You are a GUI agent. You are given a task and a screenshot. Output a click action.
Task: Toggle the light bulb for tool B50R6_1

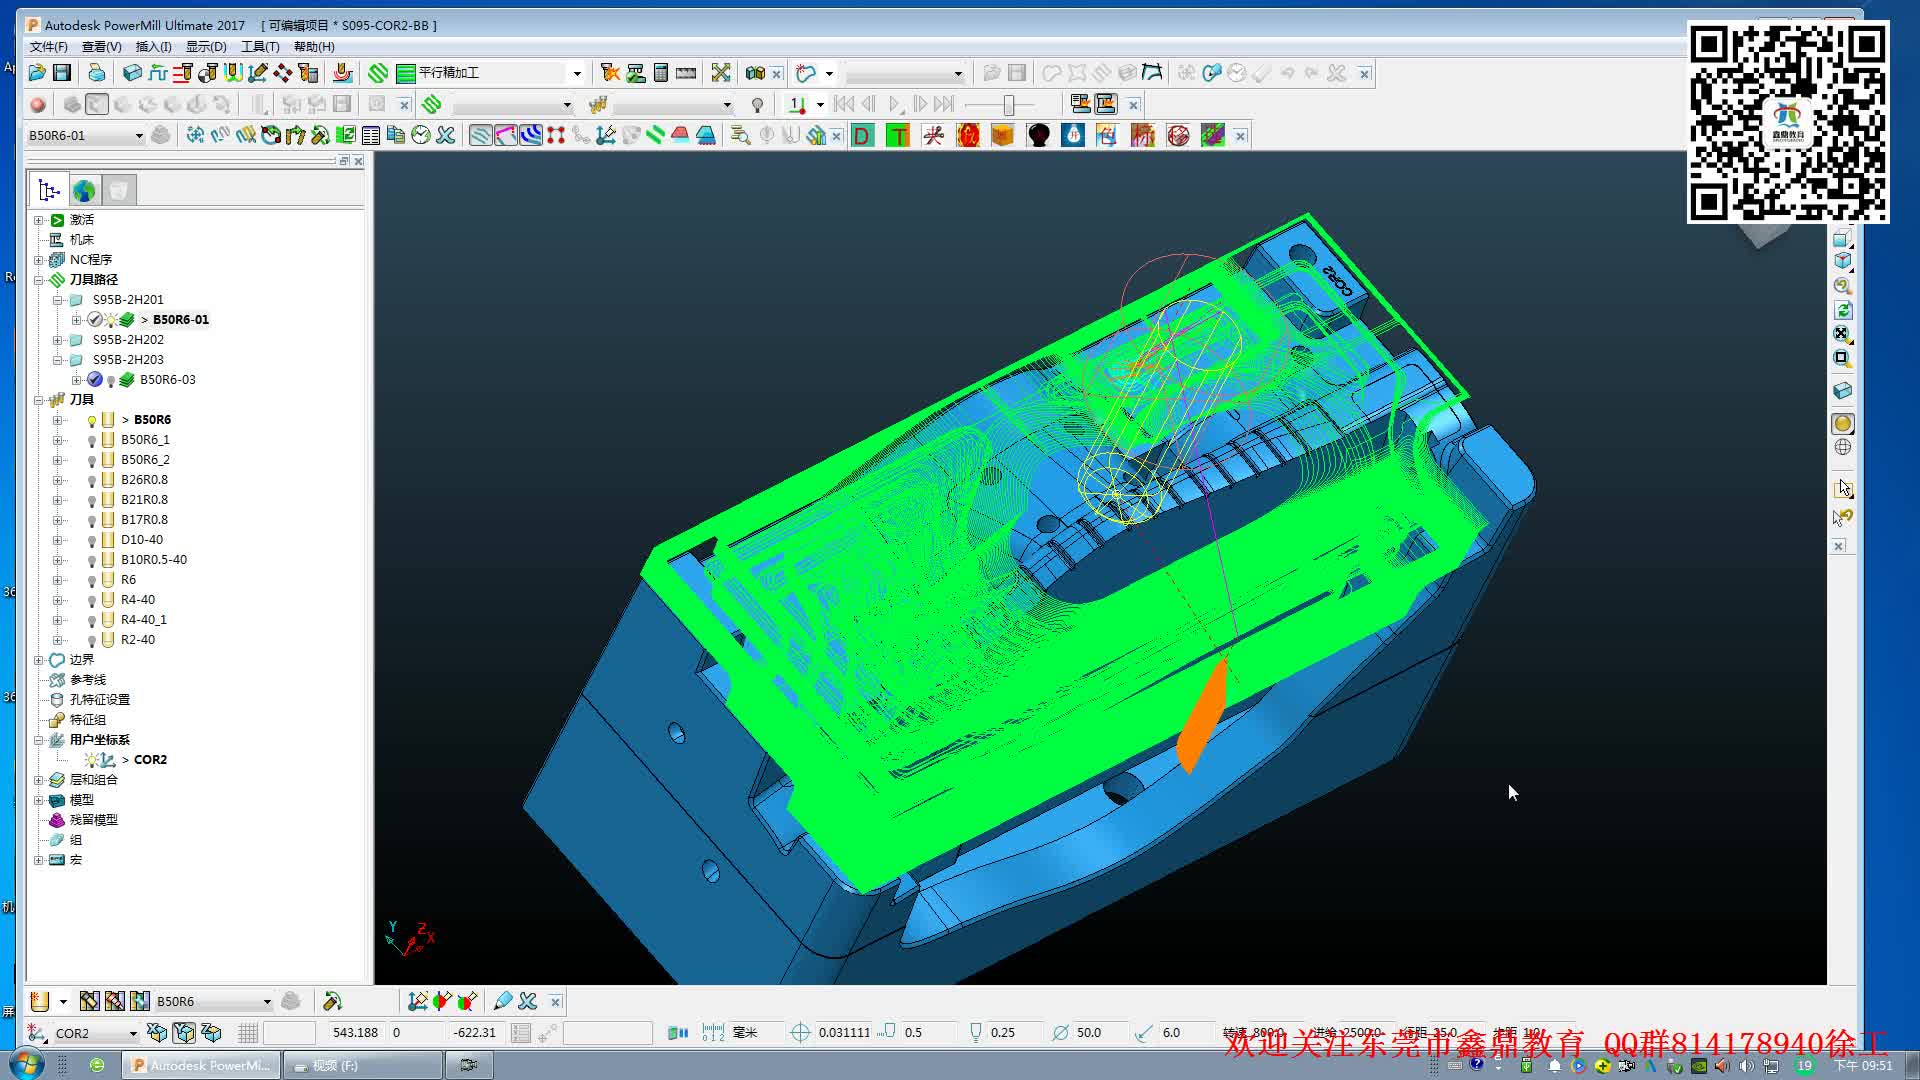[92, 441]
